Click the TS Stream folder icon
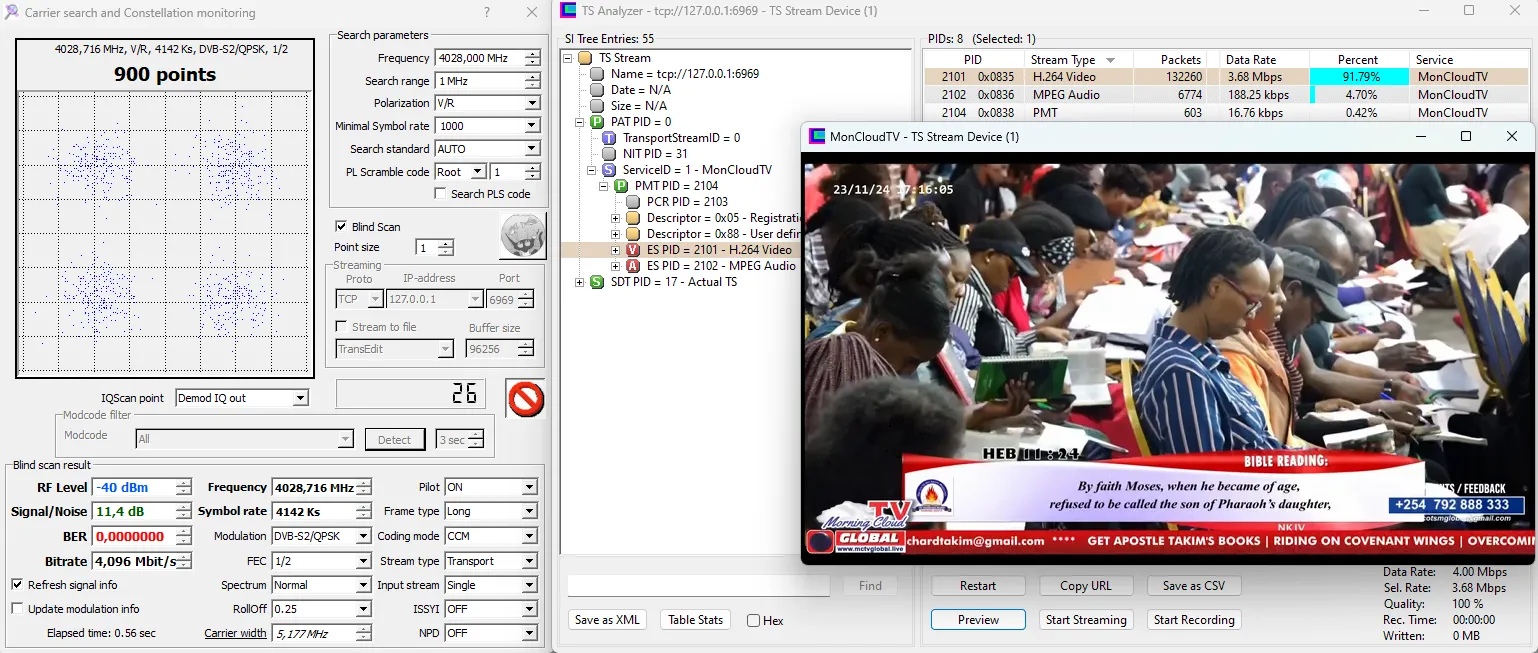 [x=585, y=58]
